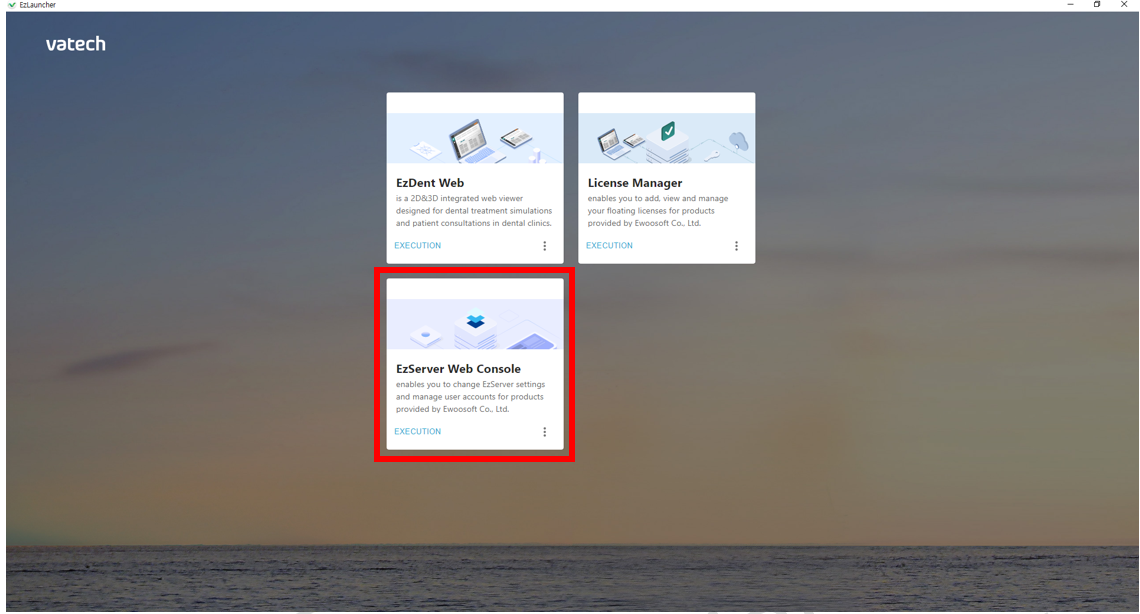1140x614 pixels.
Task: Click EXECUTION on the License Manager card
Action: (x=609, y=246)
